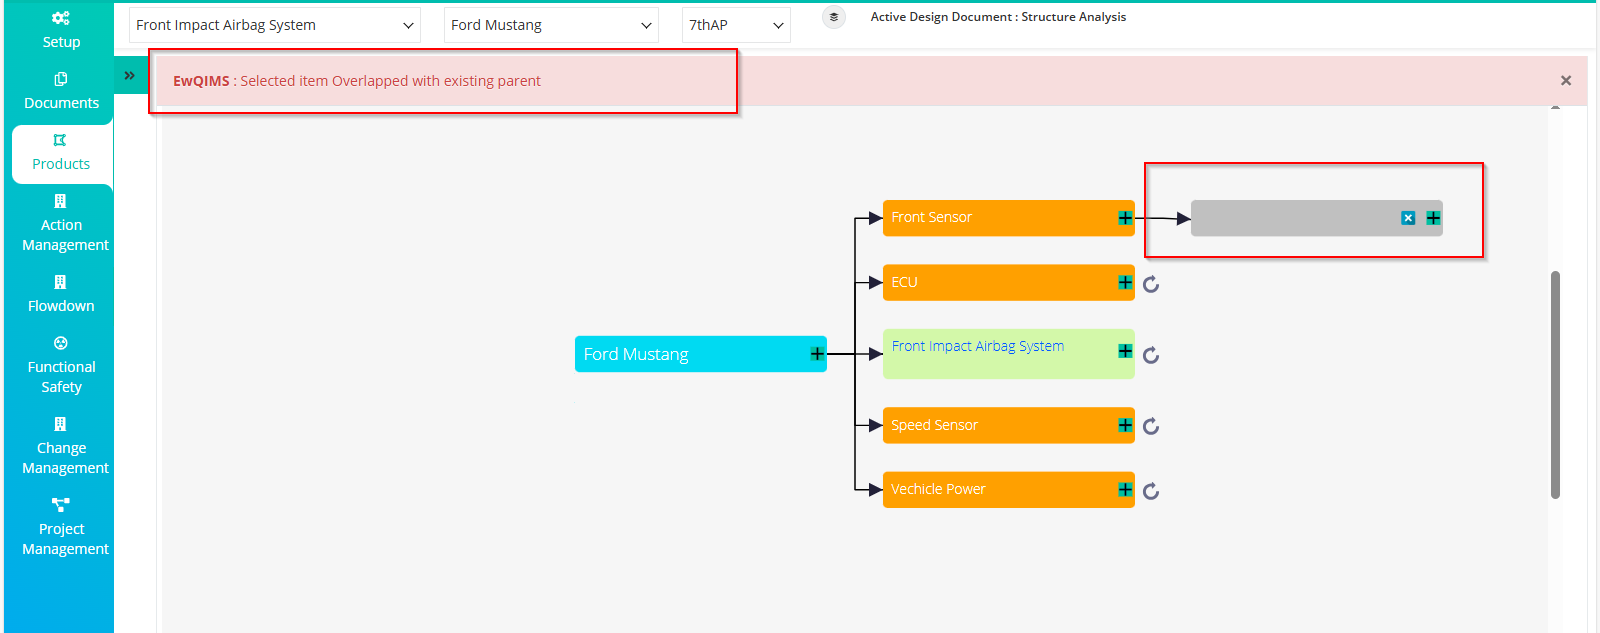Click the plus icon on Vechicle Power node
This screenshot has height=633, width=1600.
pos(1125,490)
